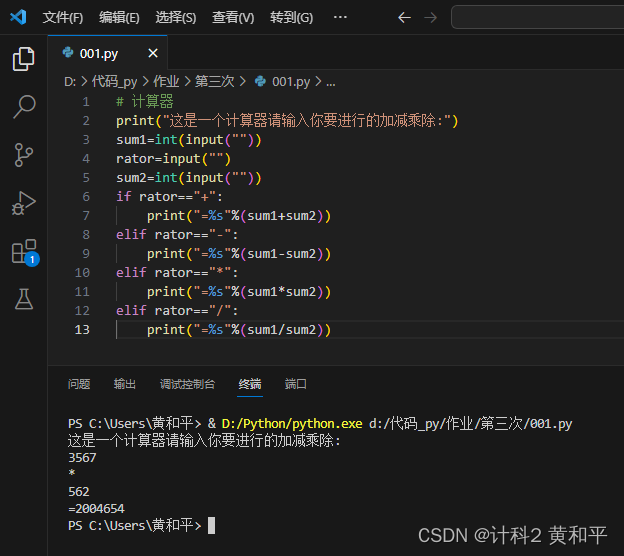624x556 pixels.
Task: Switch to the 终端 panel tab
Action: pyautogui.click(x=250, y=384)
